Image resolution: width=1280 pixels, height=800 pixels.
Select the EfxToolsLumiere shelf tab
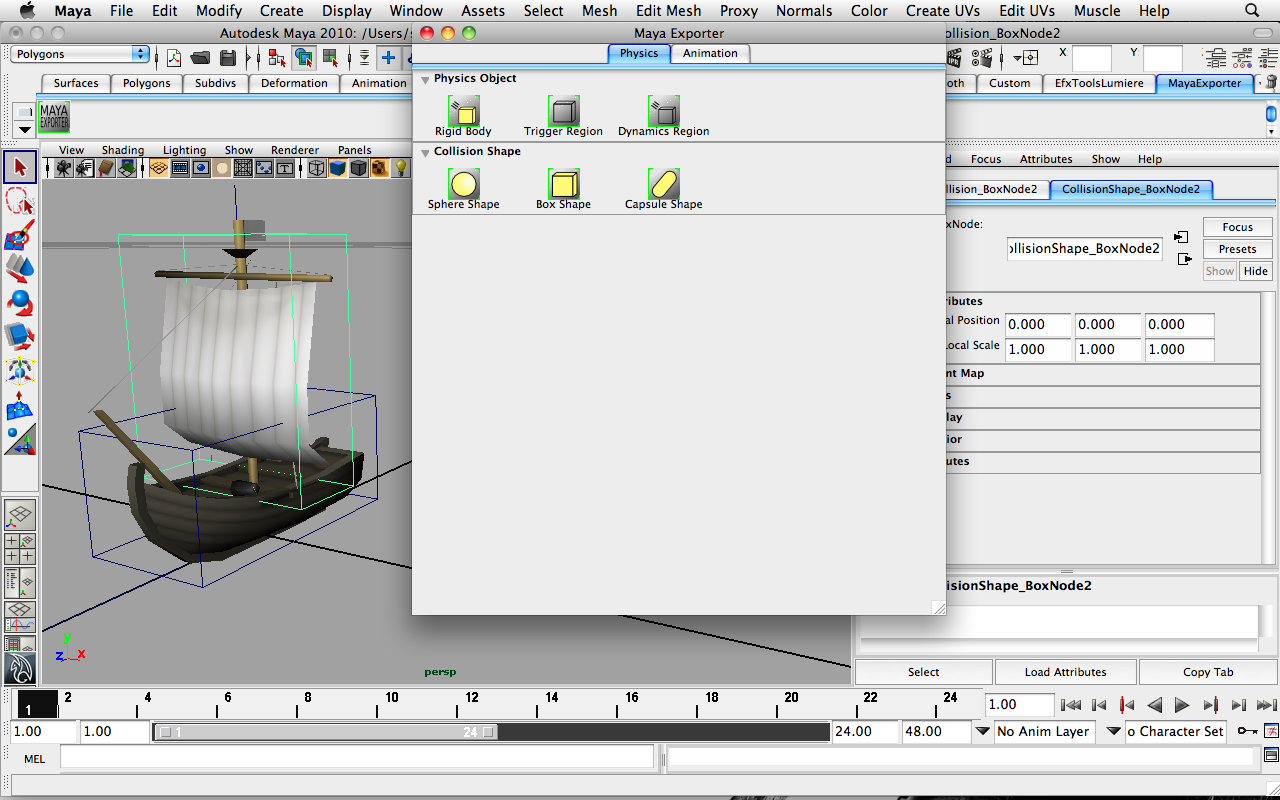(x=1099, y=83)
